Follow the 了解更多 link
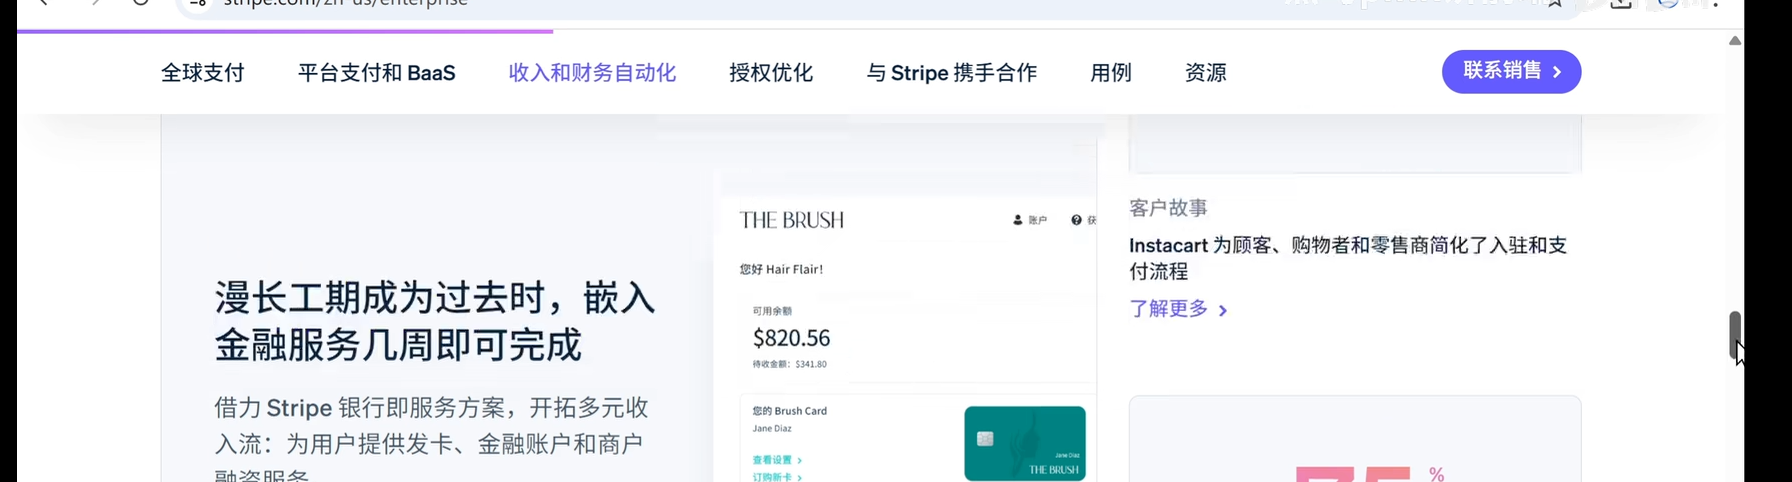The height and width of the screenshot is (482, 1792). 1178,309
